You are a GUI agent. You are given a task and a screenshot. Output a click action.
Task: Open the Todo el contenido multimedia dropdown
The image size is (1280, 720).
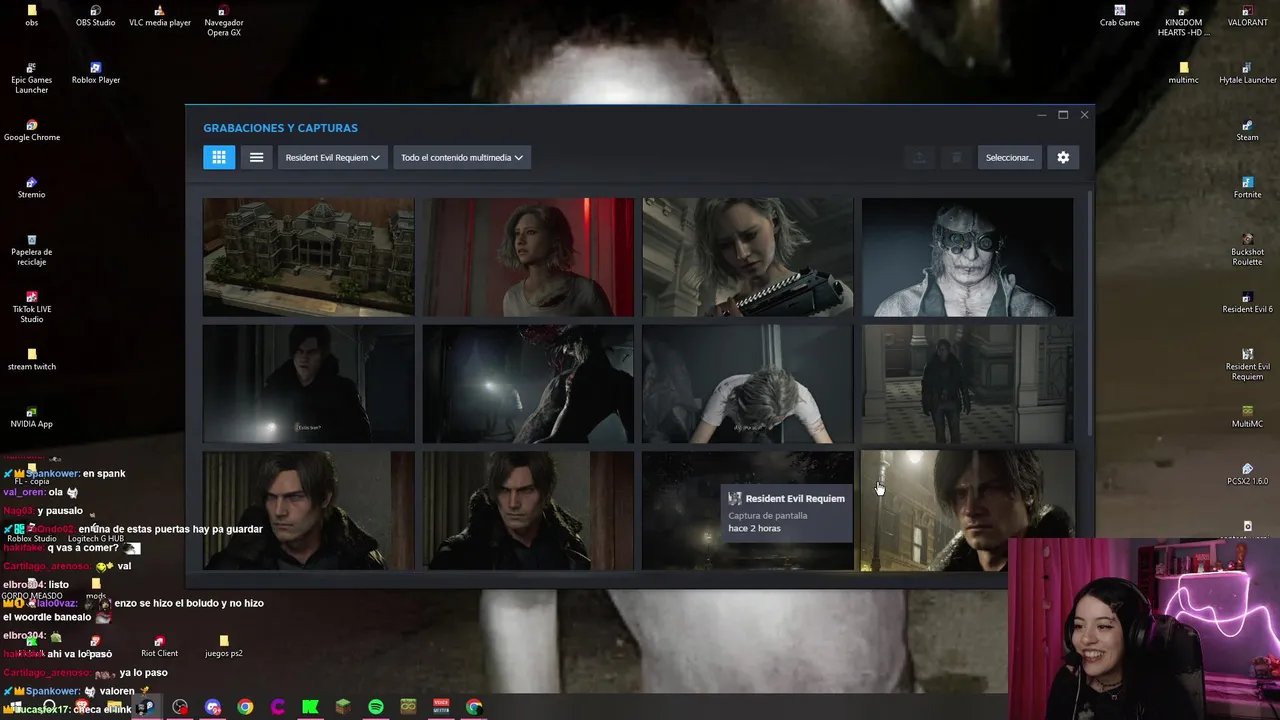[x=462, y=157]
